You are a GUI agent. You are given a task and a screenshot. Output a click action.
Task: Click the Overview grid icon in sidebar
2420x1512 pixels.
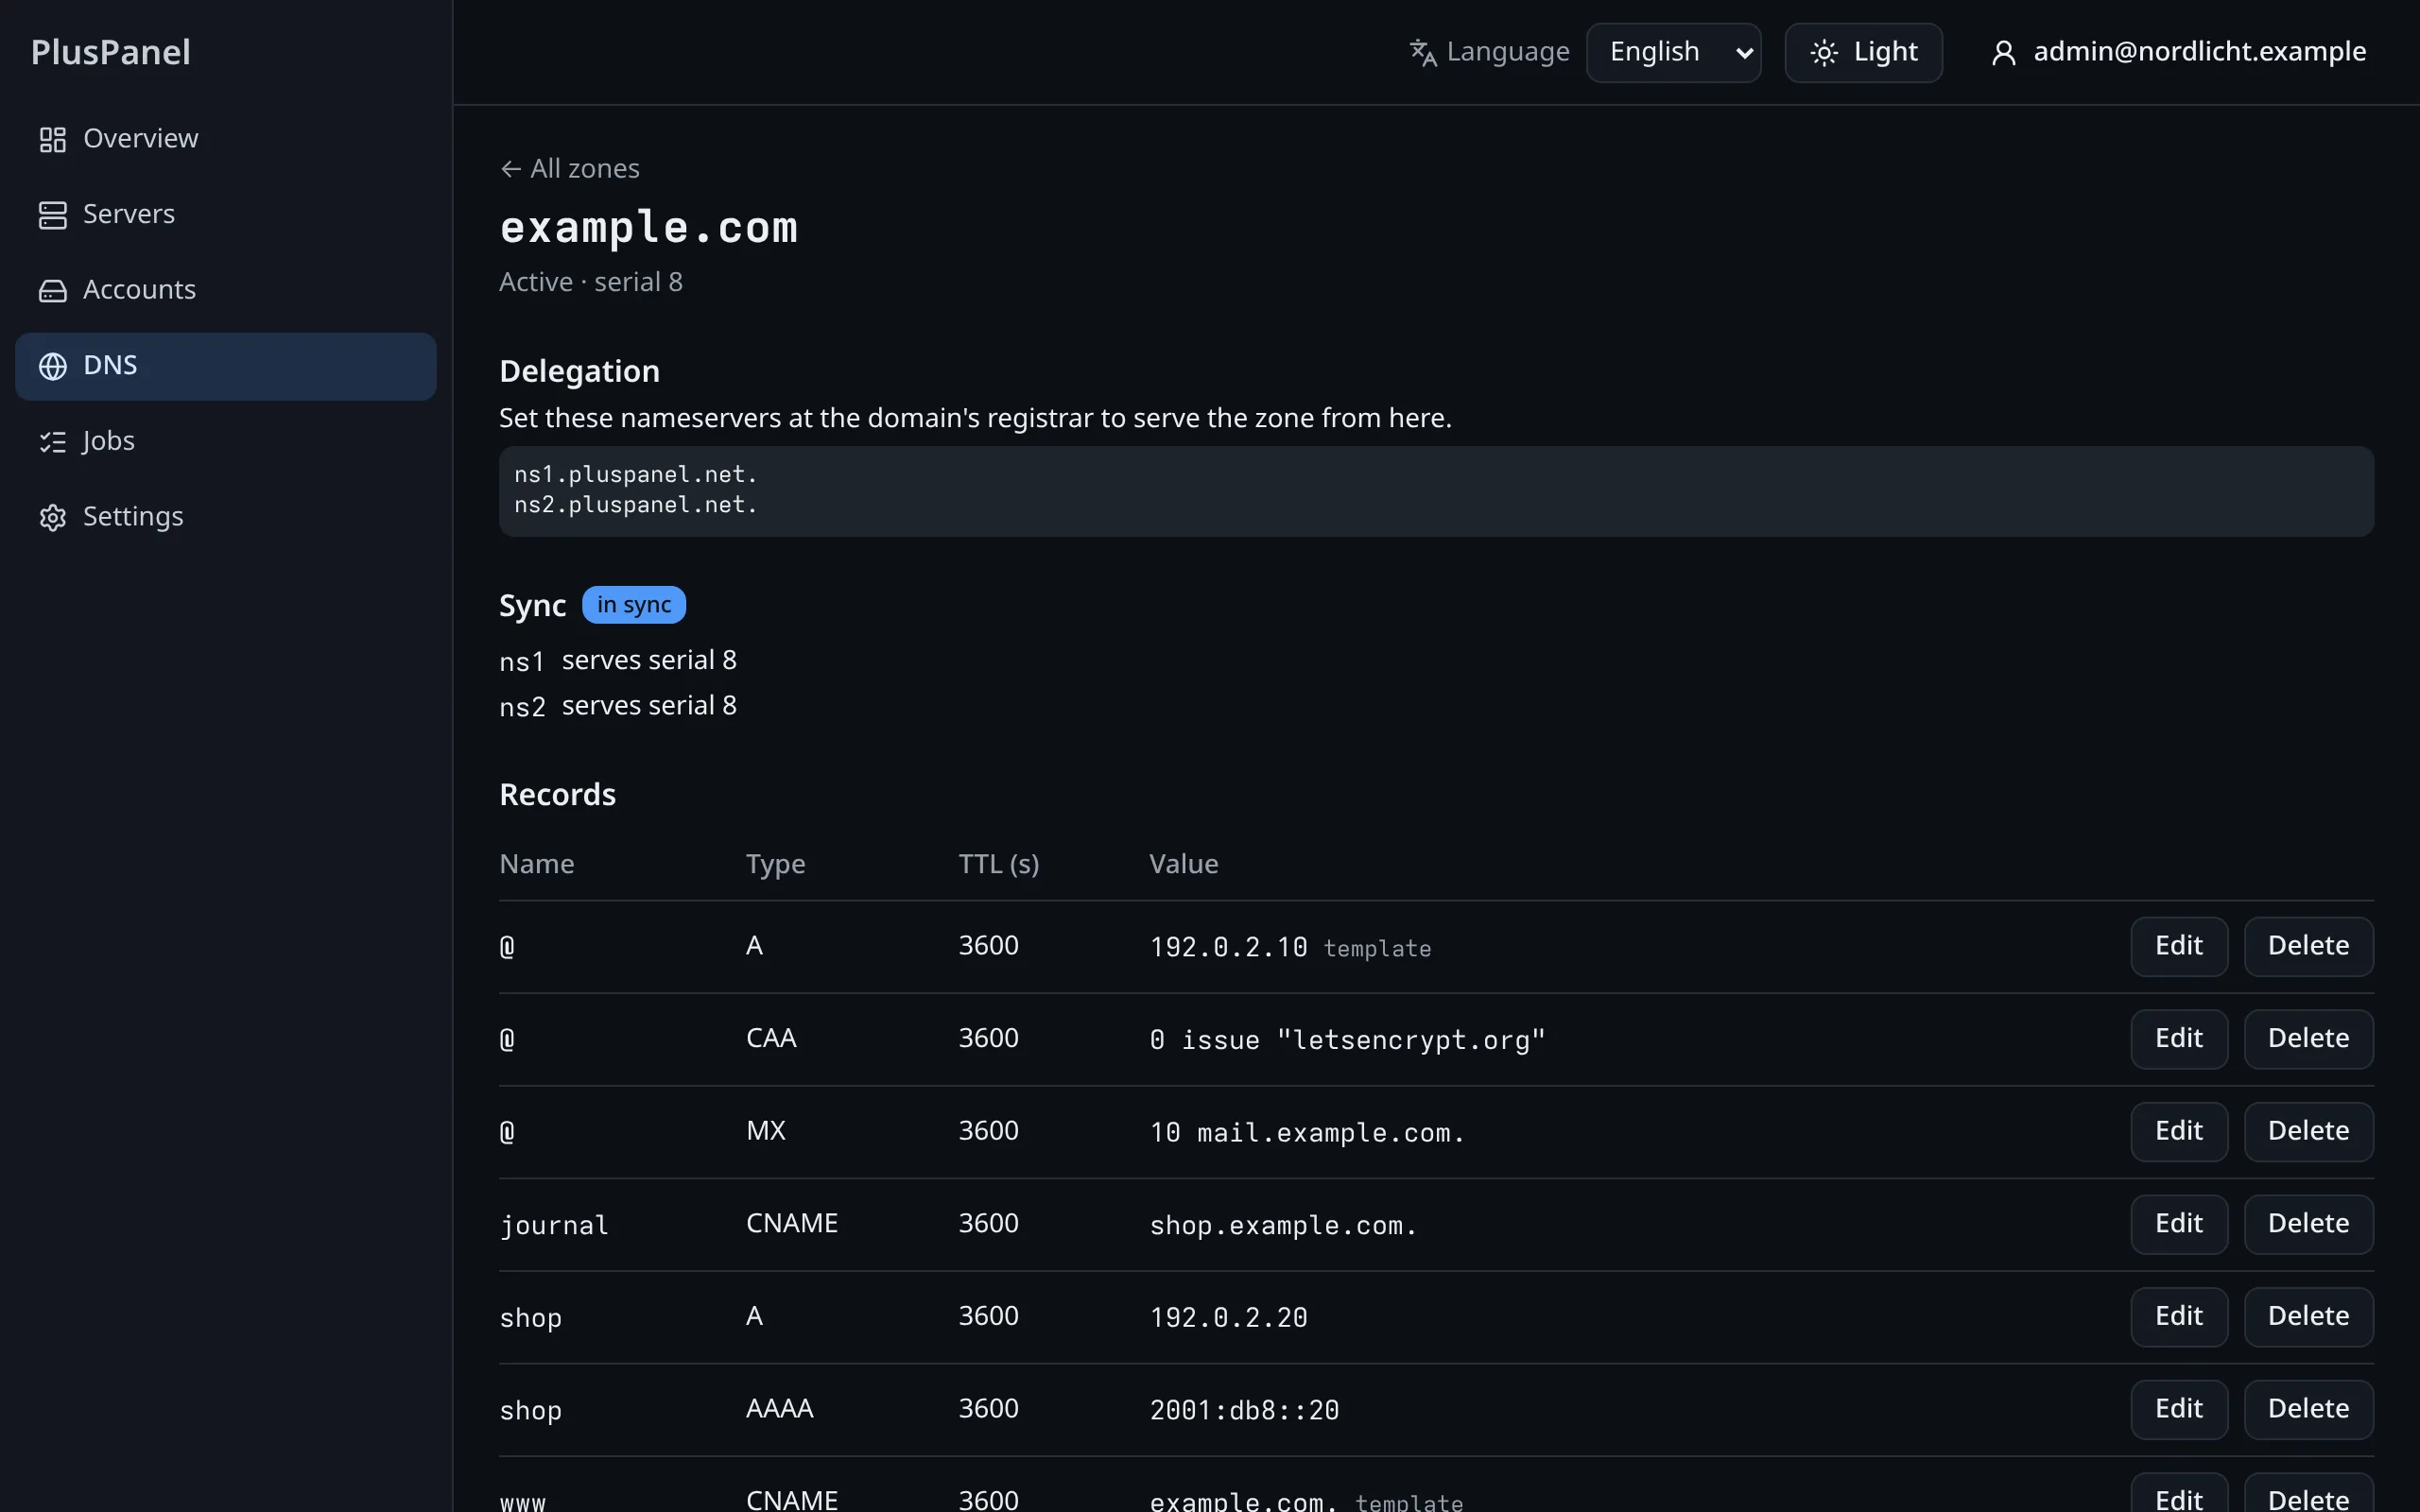point(52,139)
